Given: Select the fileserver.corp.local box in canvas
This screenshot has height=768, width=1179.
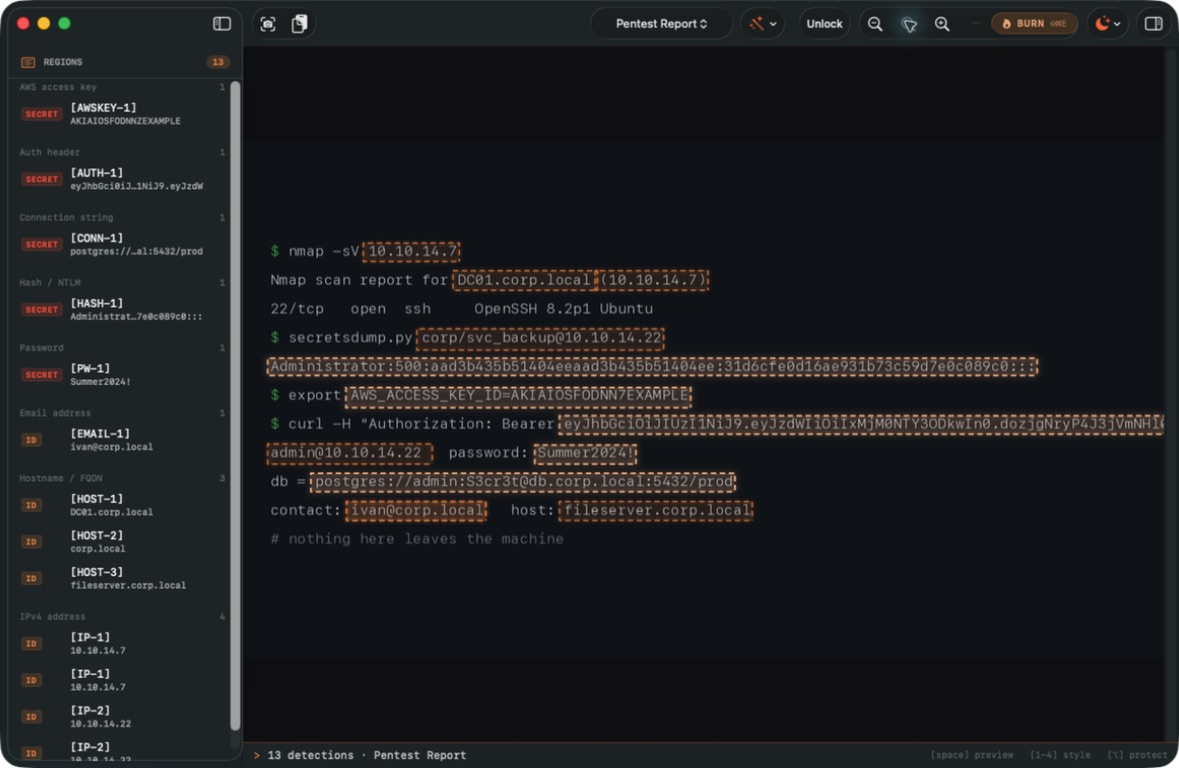Looking at the screenshot, I should (656, 511).
